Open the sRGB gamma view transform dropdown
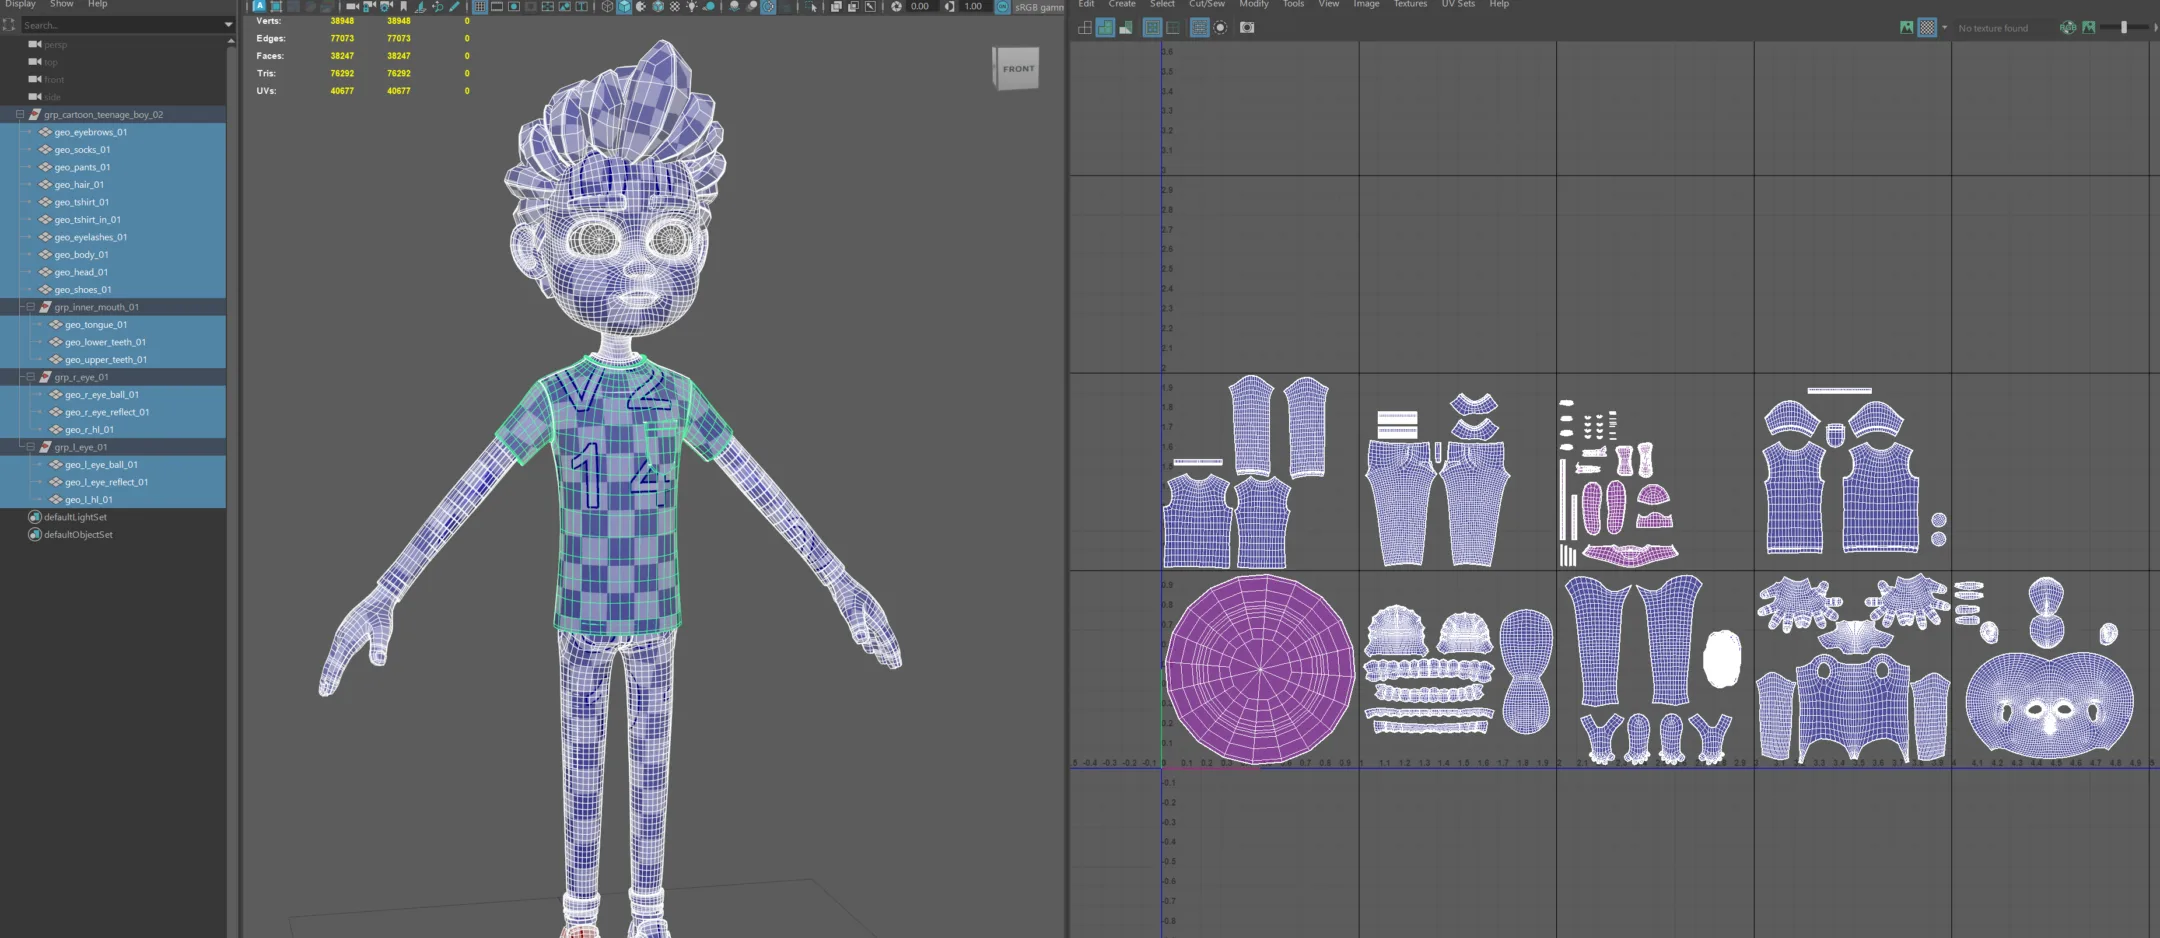The height and width of the screenshot is (938, 2160). tap(1039, 6)
